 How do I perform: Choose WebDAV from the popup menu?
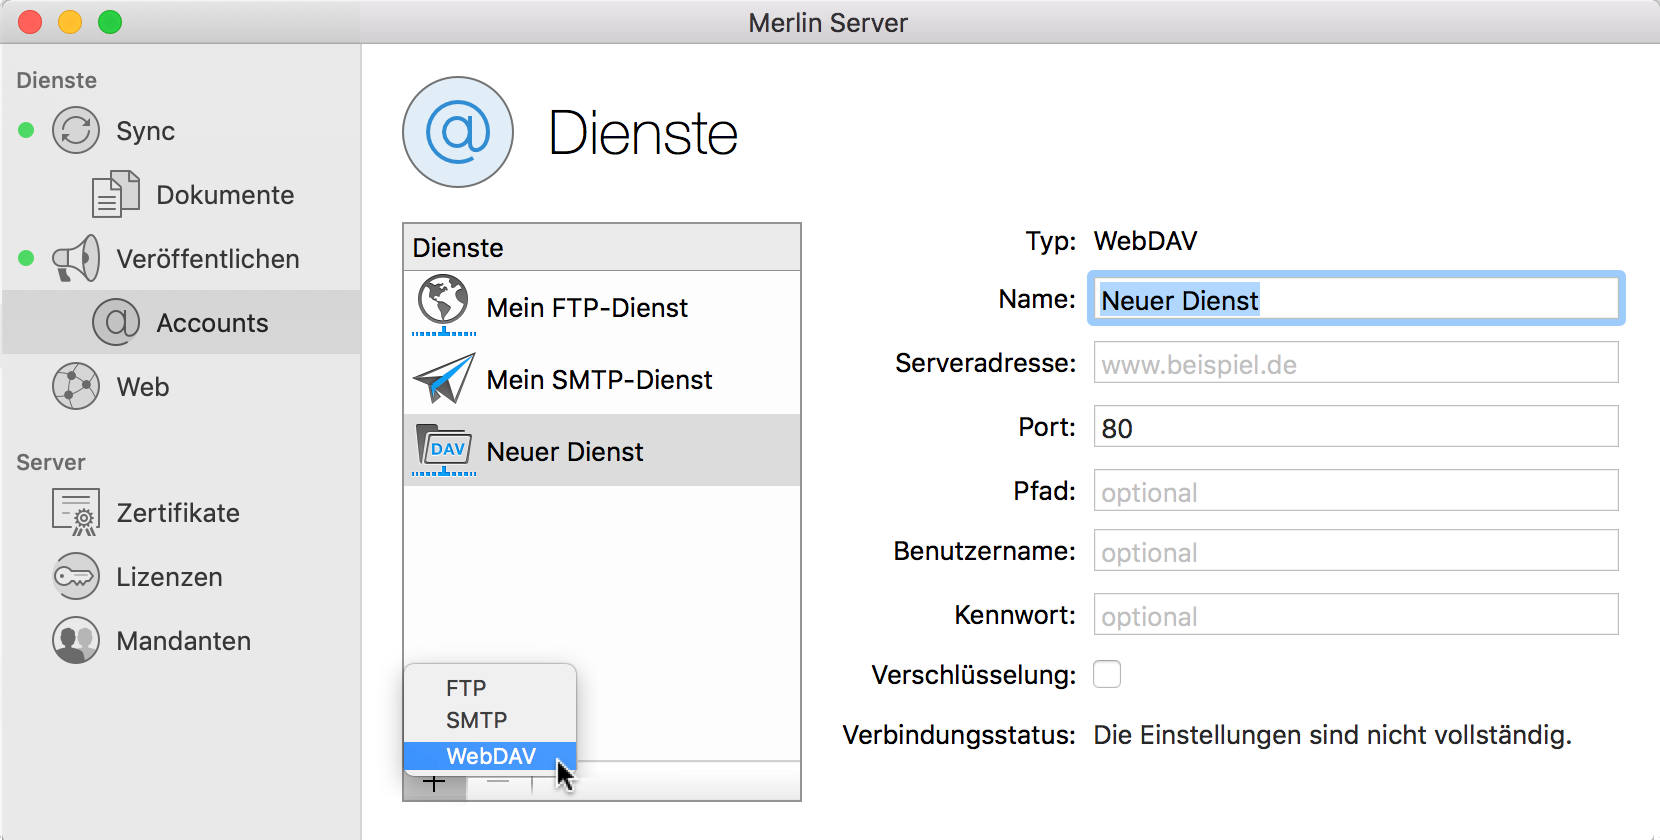coord(490,756)
